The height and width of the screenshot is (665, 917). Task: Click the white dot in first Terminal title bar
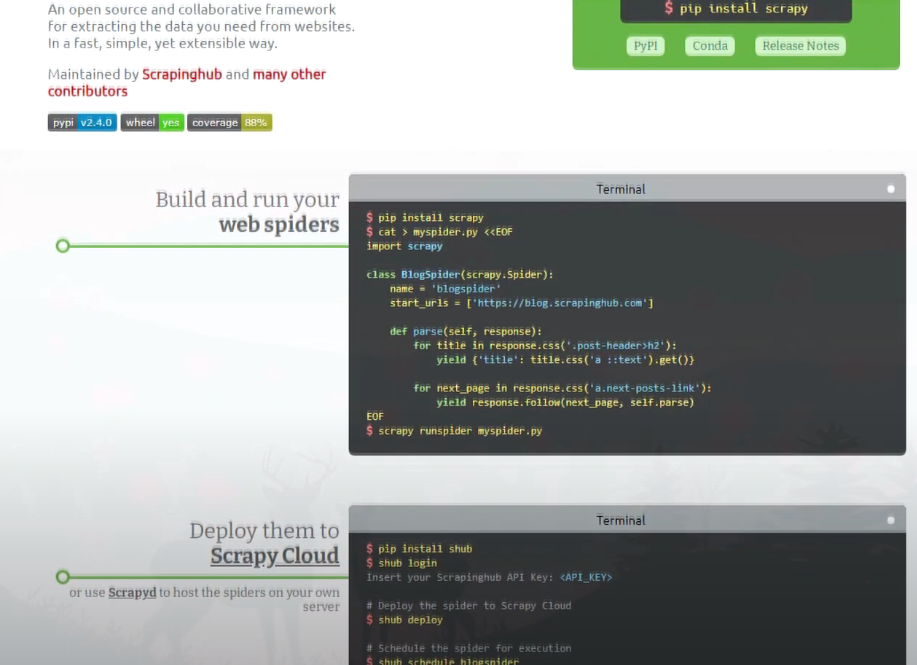pos(891,189)
